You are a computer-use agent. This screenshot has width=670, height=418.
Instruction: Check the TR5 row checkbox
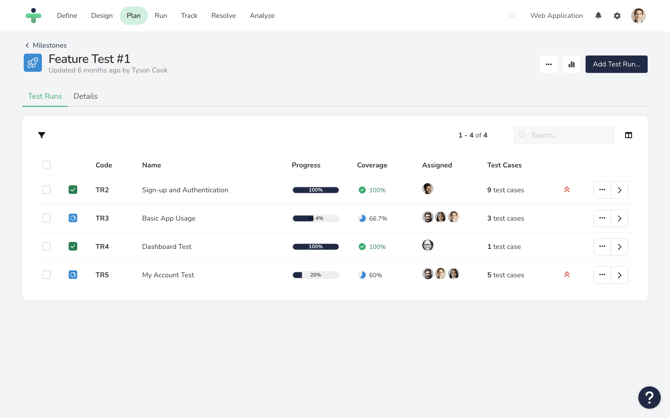[46, 275]
